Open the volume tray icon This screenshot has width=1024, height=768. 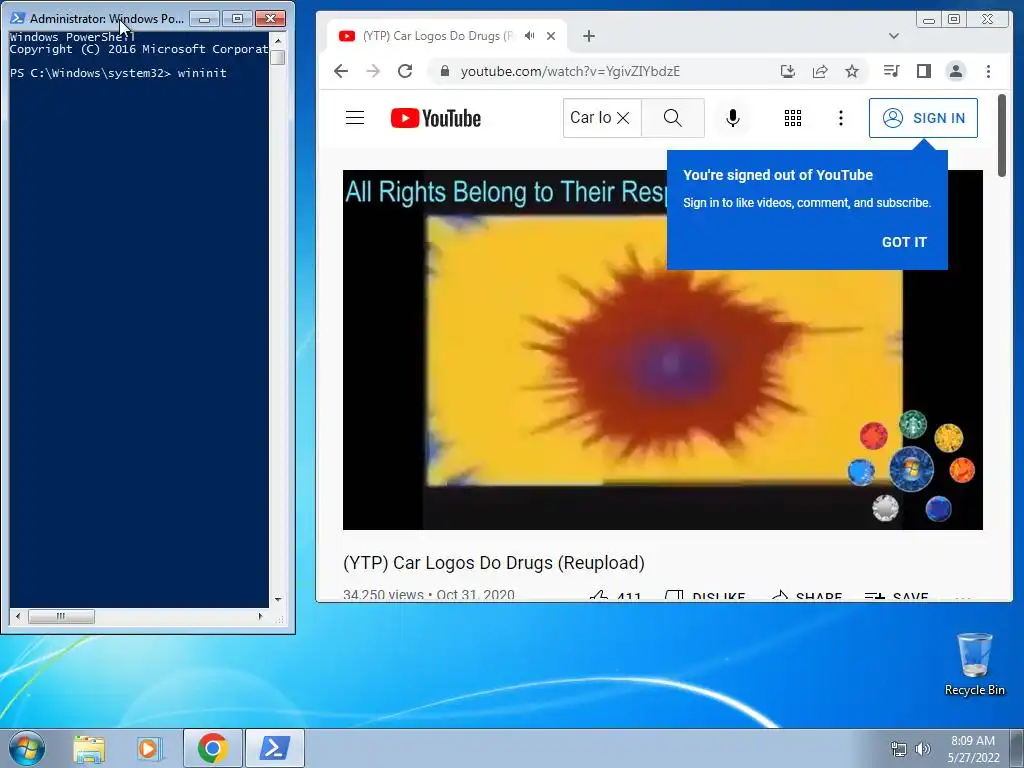[x=922, y=749]
